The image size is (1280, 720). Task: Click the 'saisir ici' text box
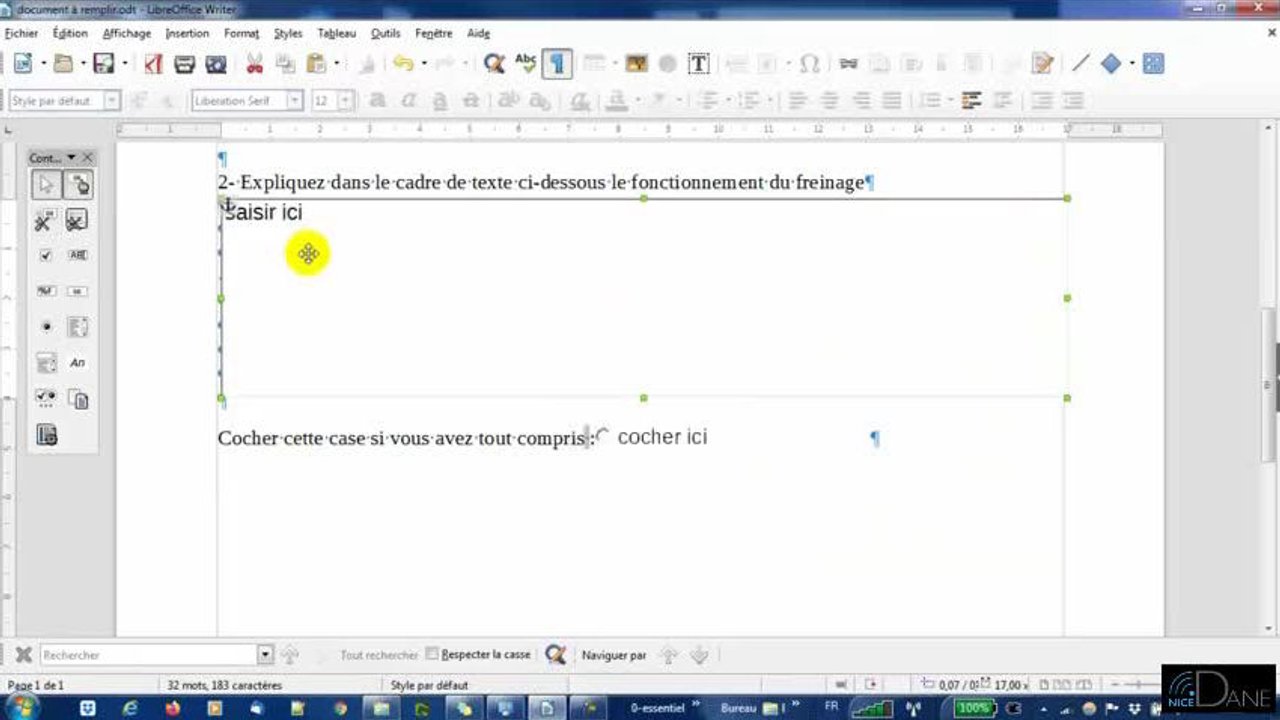643,297
